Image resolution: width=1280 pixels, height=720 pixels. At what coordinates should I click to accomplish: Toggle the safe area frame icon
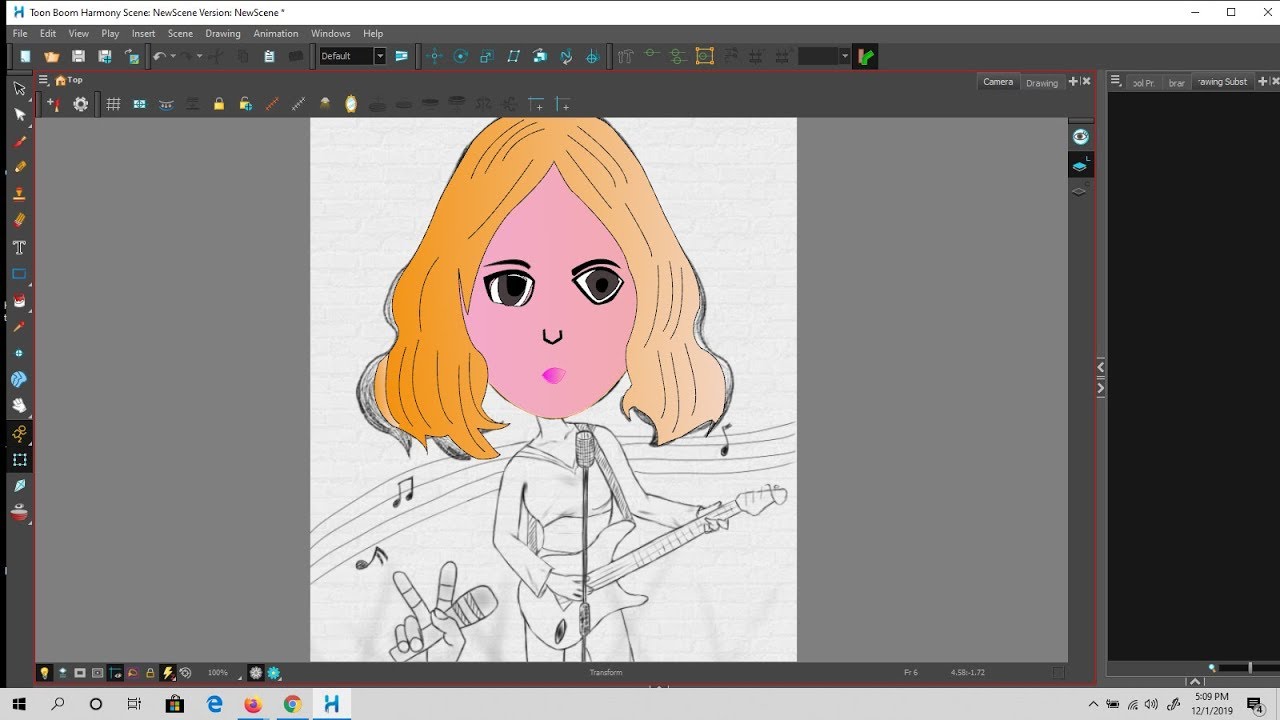click(98, 673)
